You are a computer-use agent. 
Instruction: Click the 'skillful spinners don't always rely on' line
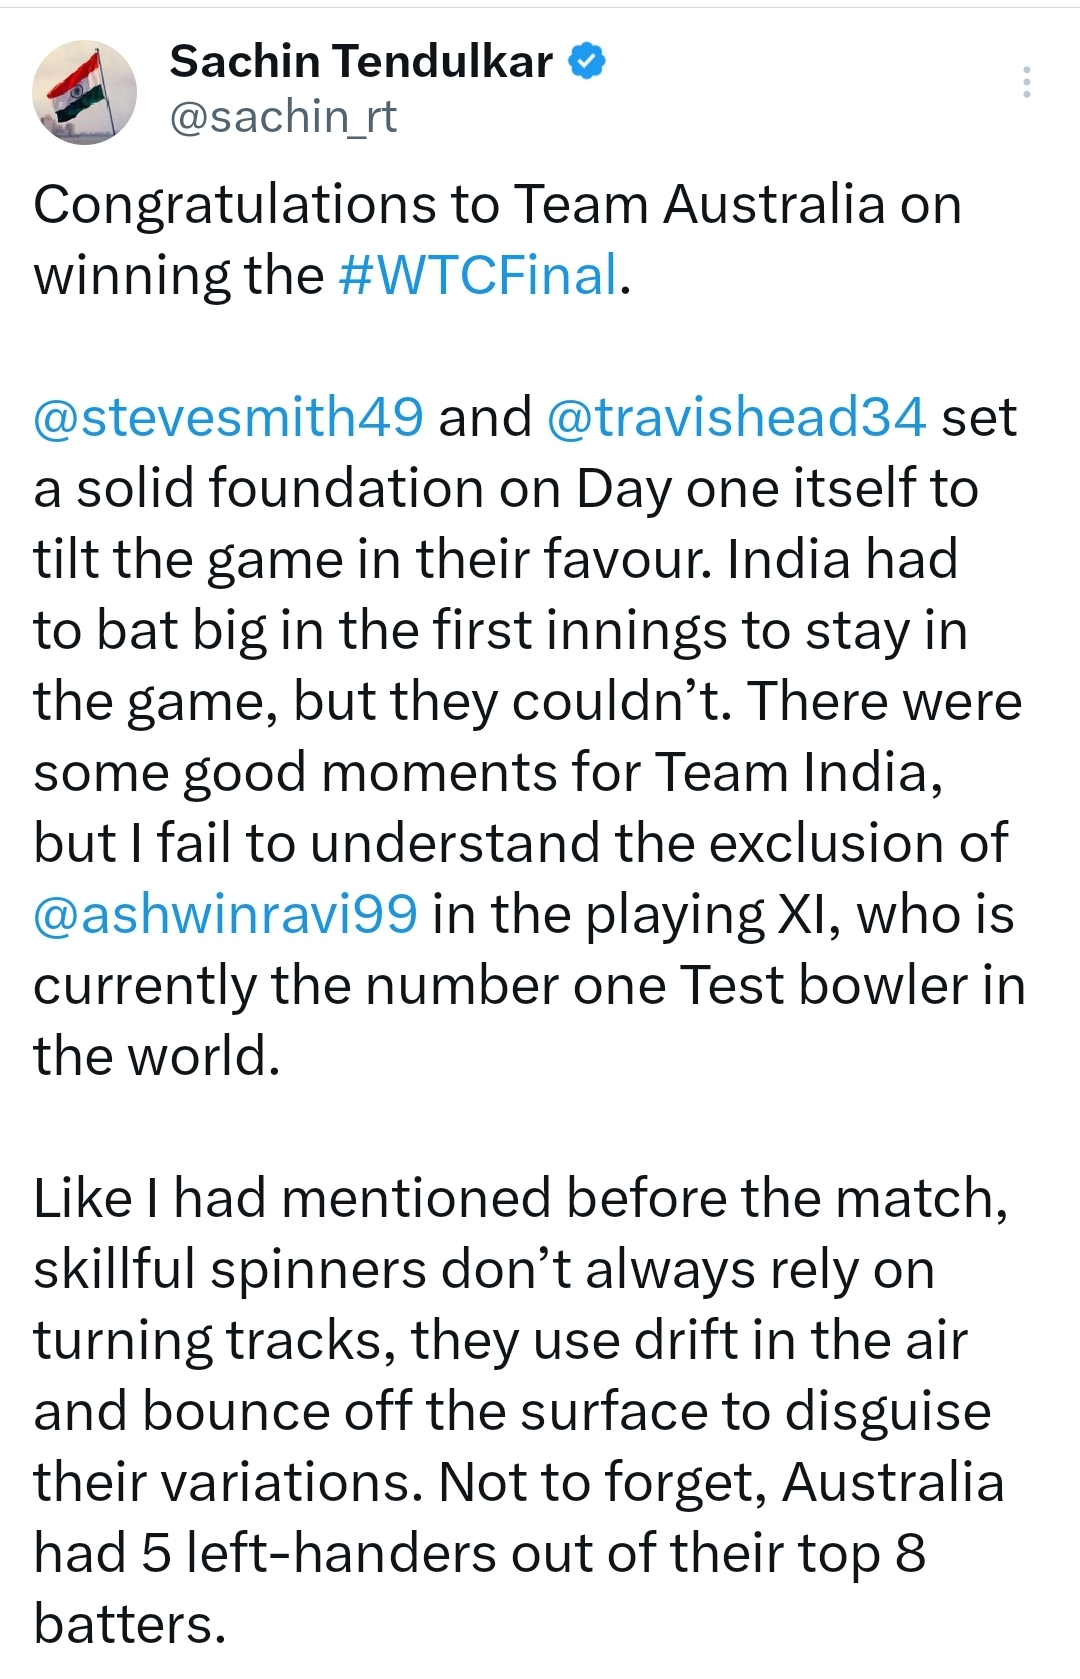tap(484, 1270)
